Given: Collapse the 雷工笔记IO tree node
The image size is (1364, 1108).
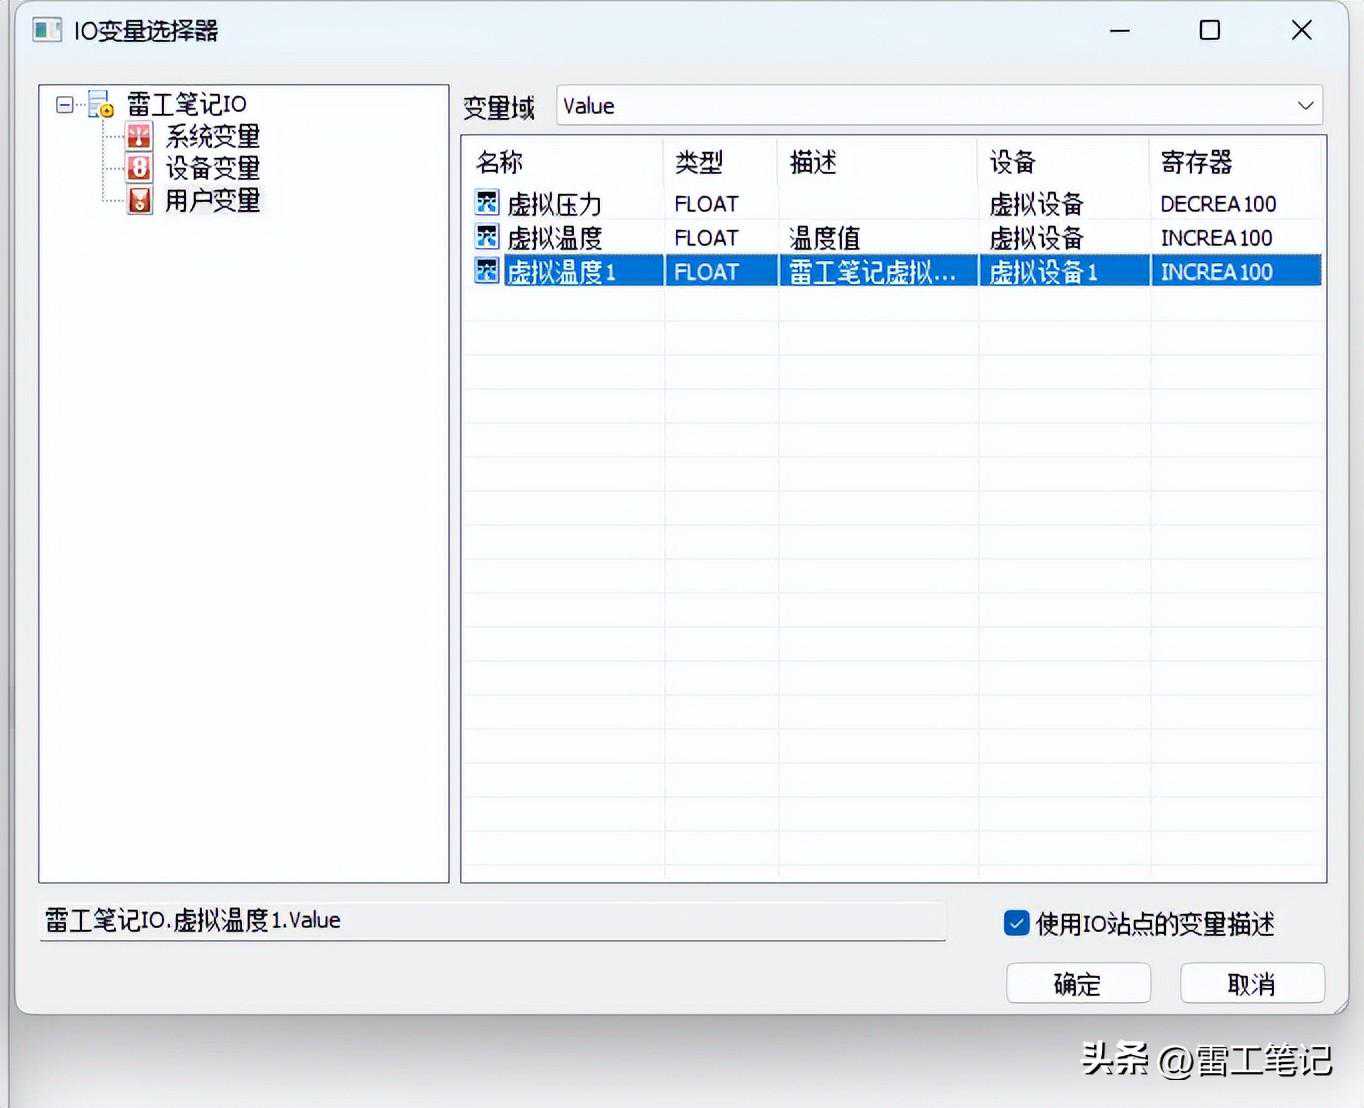Looking at the screenshot, I should tap(65, 104).
